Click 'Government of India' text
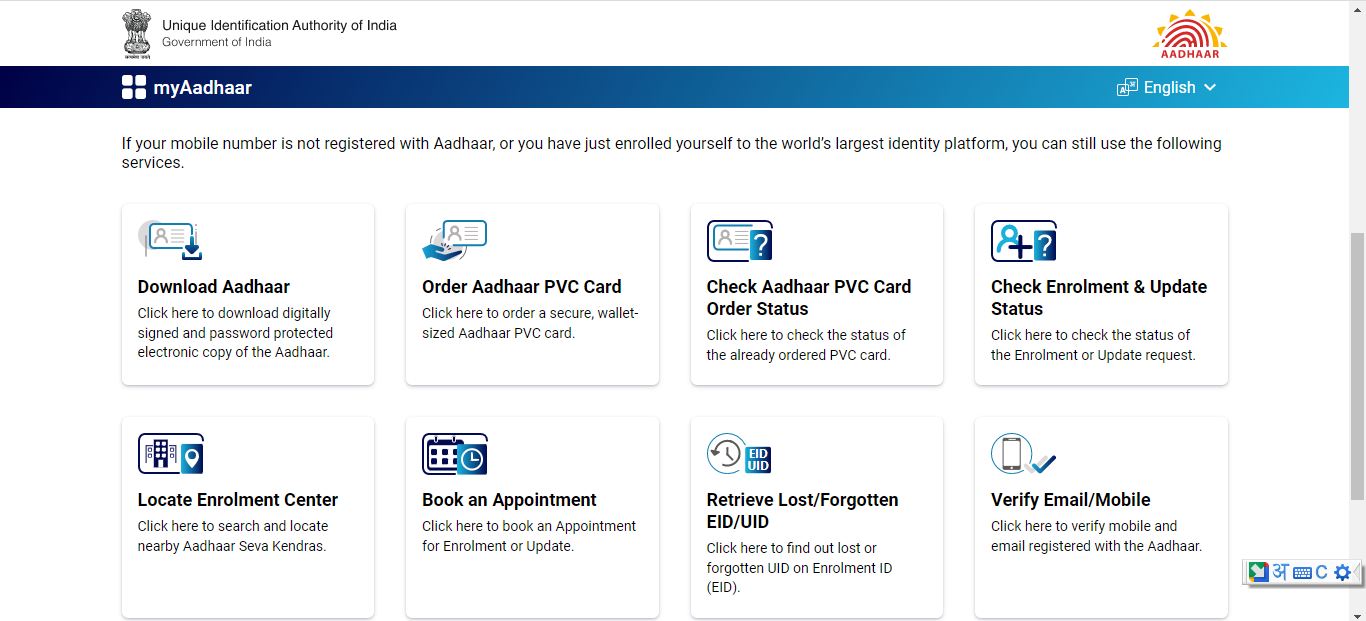Image resolution: width=1366 pixels, height=621 pixels. 216,42
